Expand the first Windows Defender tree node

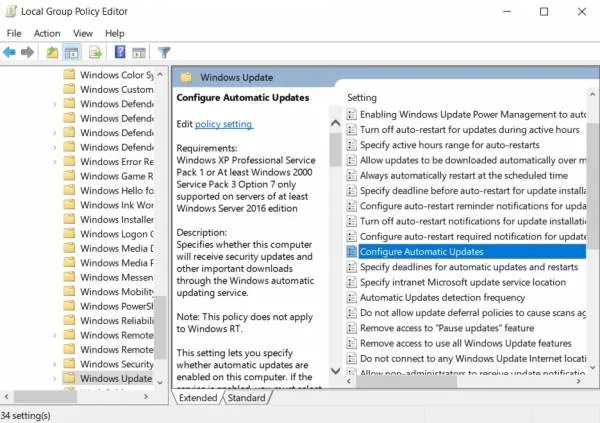click(x=55, y=104)
